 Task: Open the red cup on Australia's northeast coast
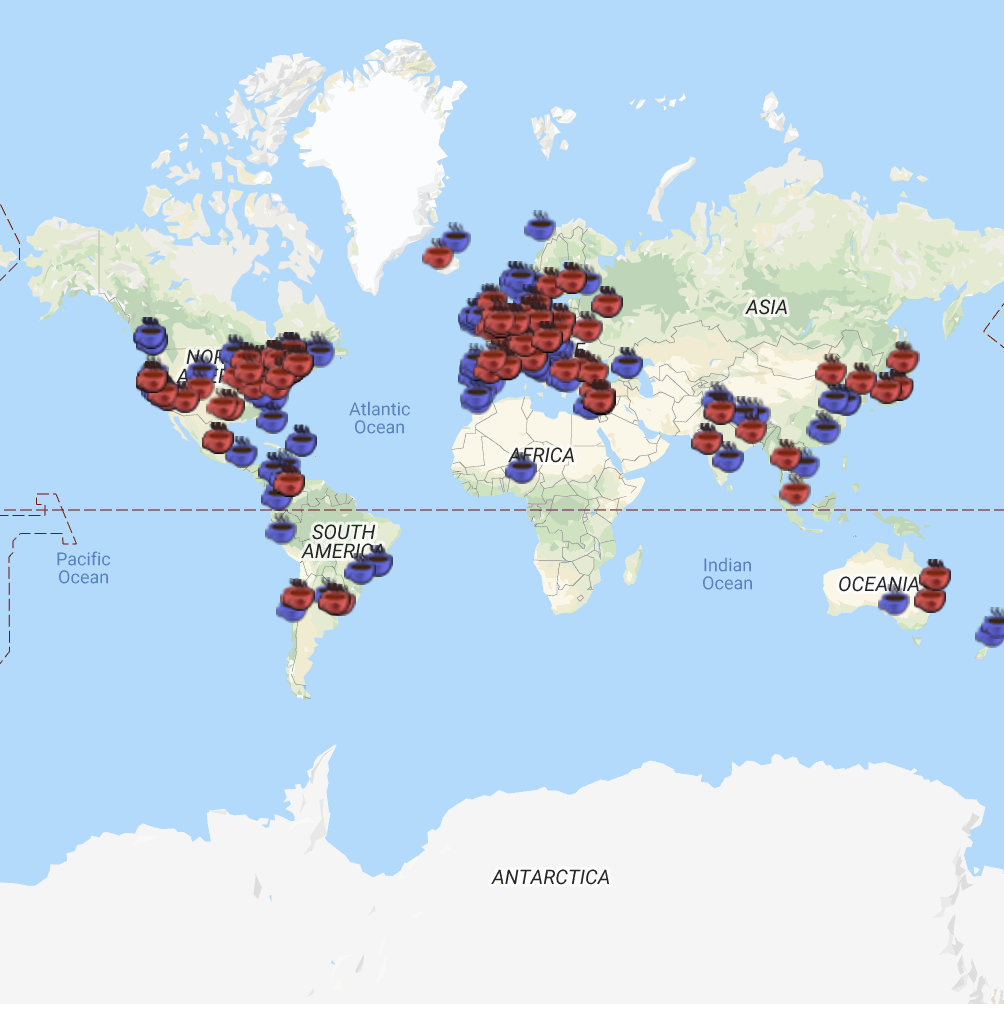pyautogui.click(x=935, y=576)
